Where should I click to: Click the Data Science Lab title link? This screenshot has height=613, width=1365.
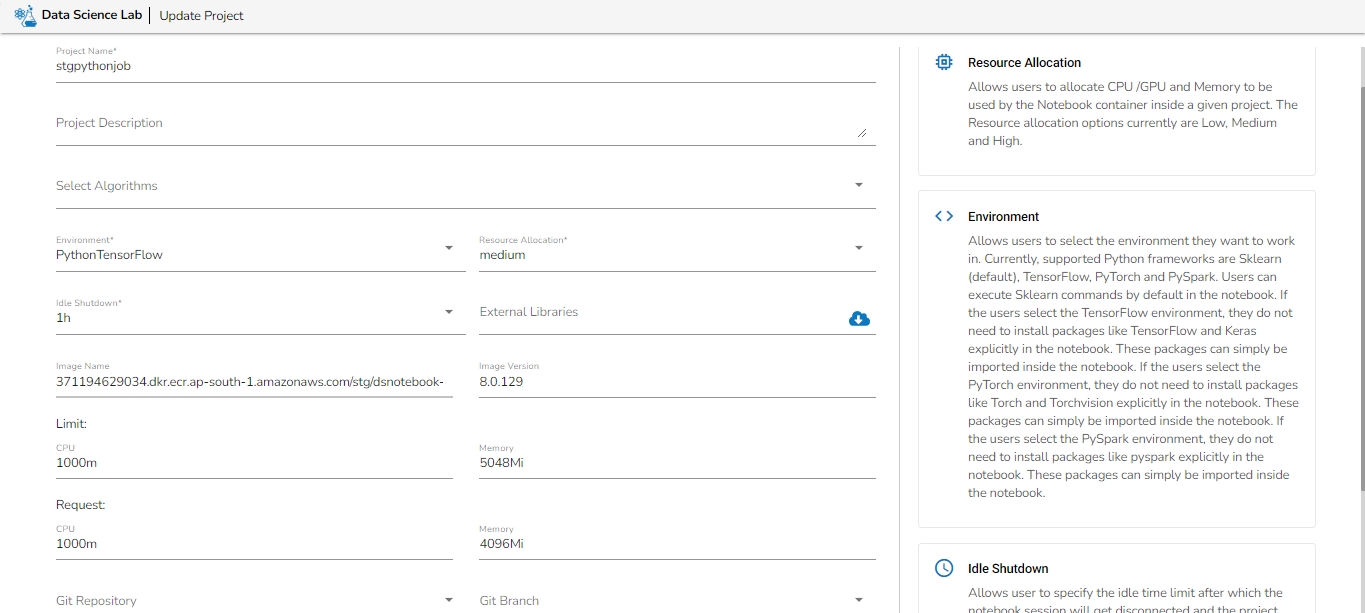tap(93, 16)
